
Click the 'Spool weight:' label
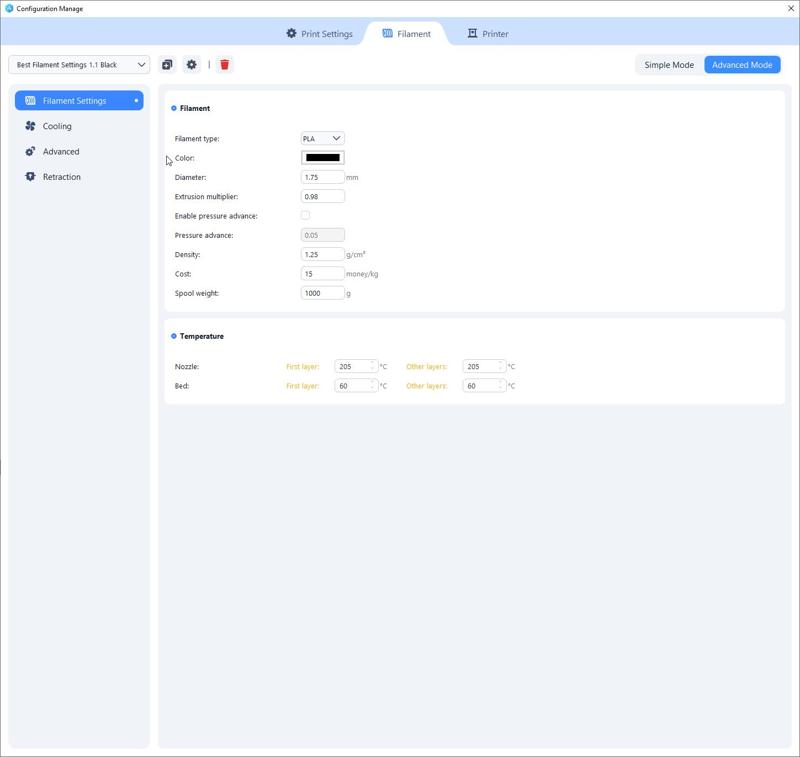click(196, 293)
